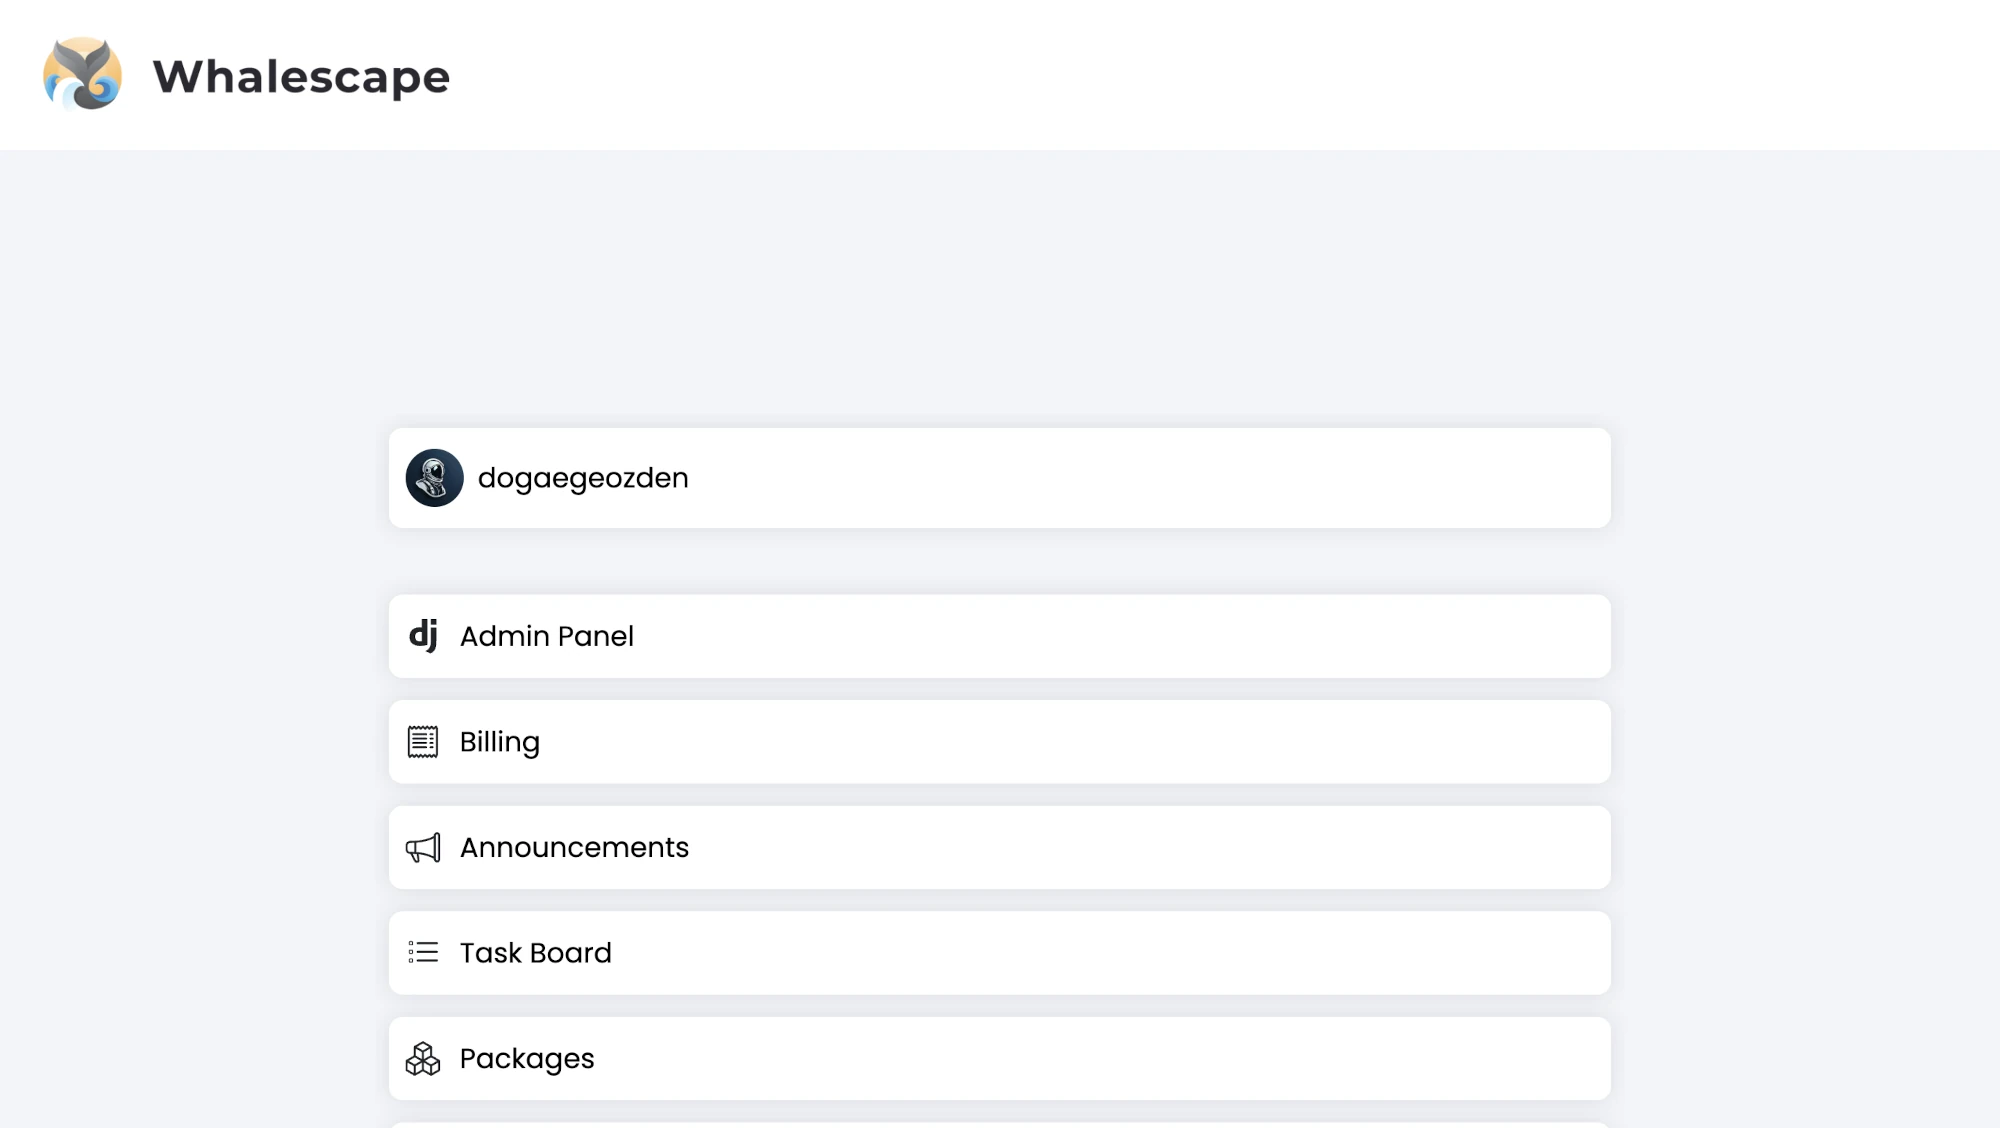Viewport: 2000px width, 1128px height.
Task: Click the Task Board text label
Action: tap(536, 953)
